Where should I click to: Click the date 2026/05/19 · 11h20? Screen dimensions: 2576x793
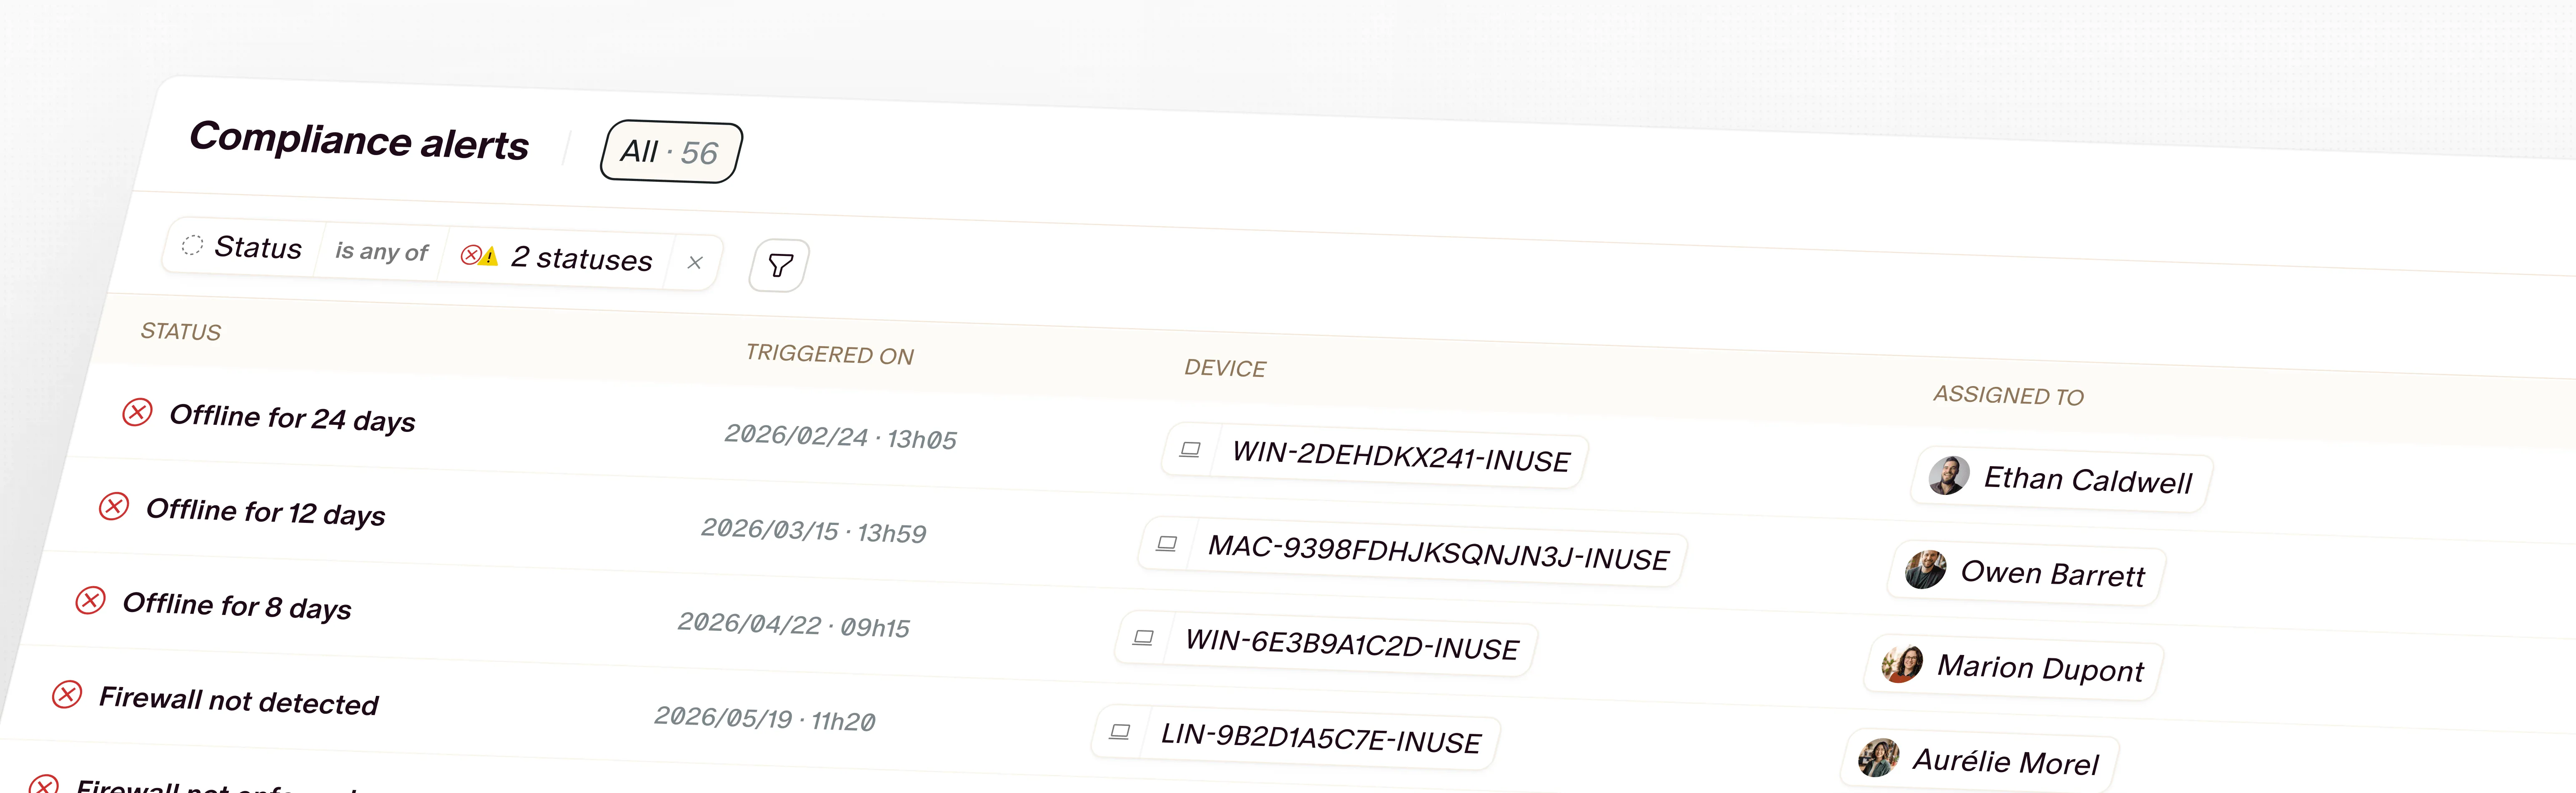point(764,719)
